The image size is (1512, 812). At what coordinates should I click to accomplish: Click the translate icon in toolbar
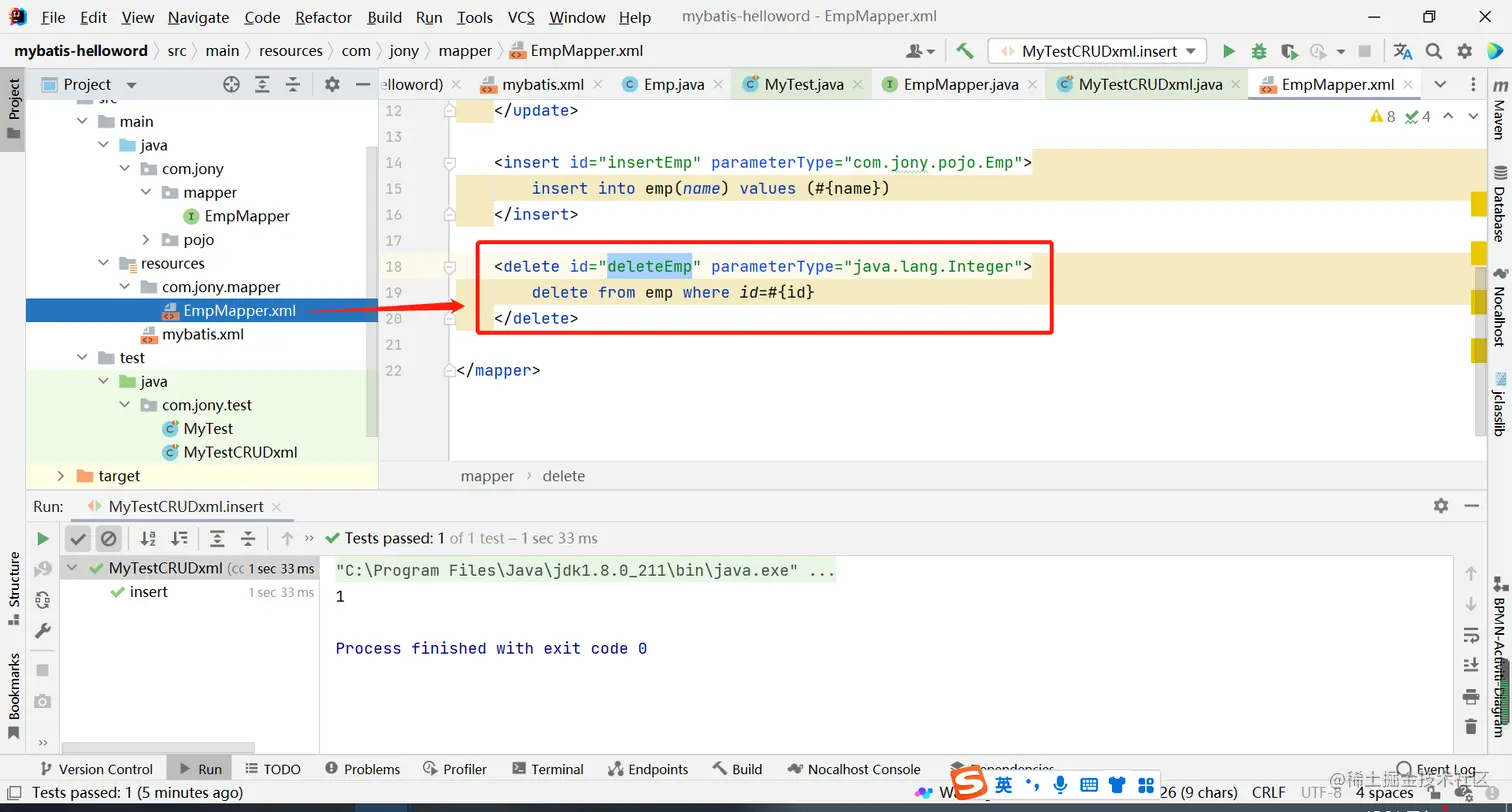1403,51
